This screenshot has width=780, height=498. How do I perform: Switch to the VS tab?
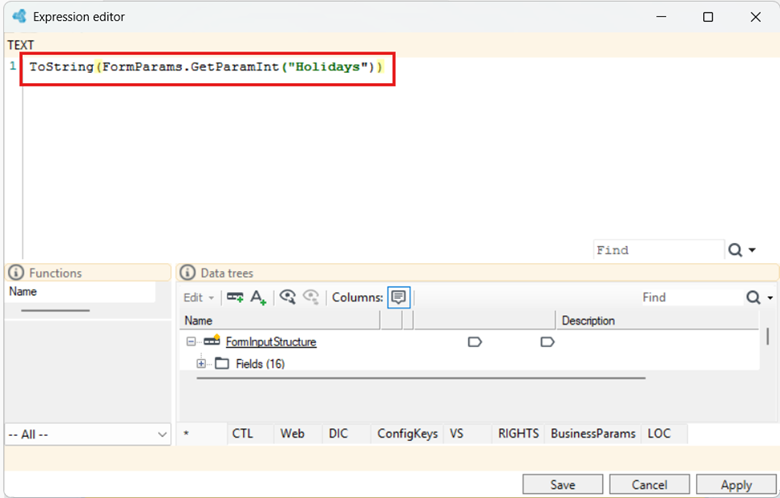[468, 434]
